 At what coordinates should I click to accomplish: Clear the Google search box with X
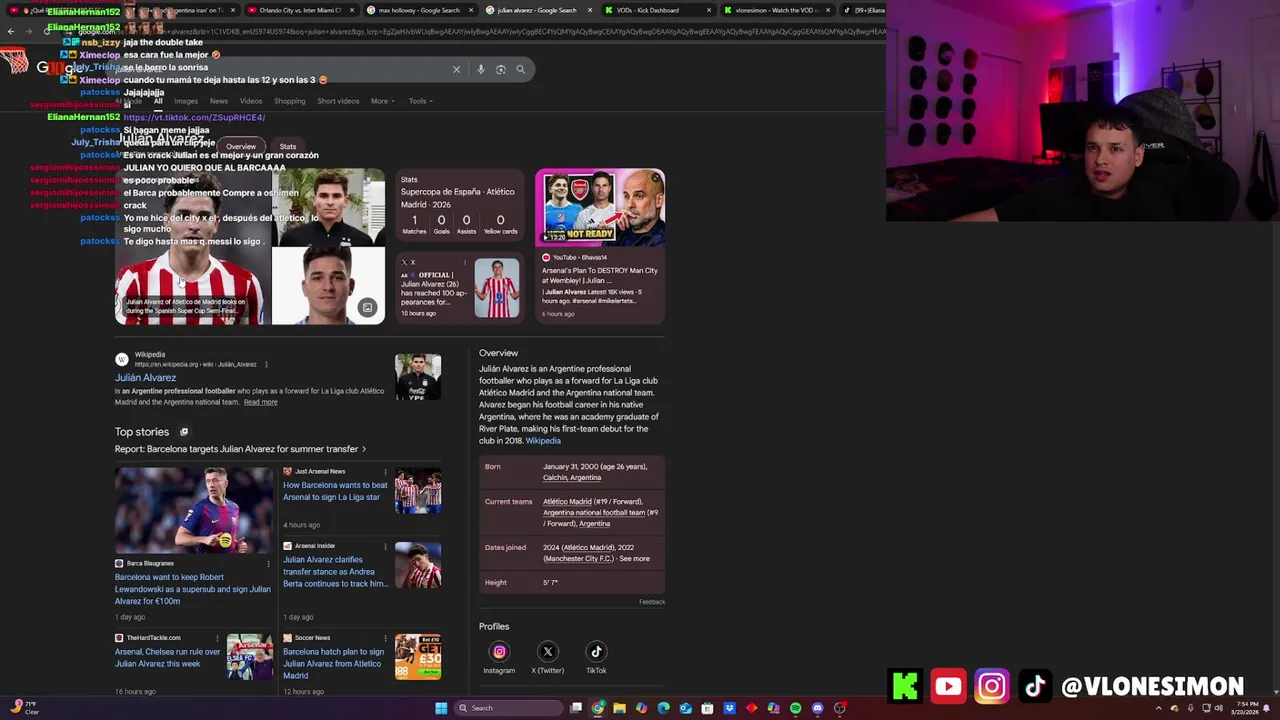[456, 69]
